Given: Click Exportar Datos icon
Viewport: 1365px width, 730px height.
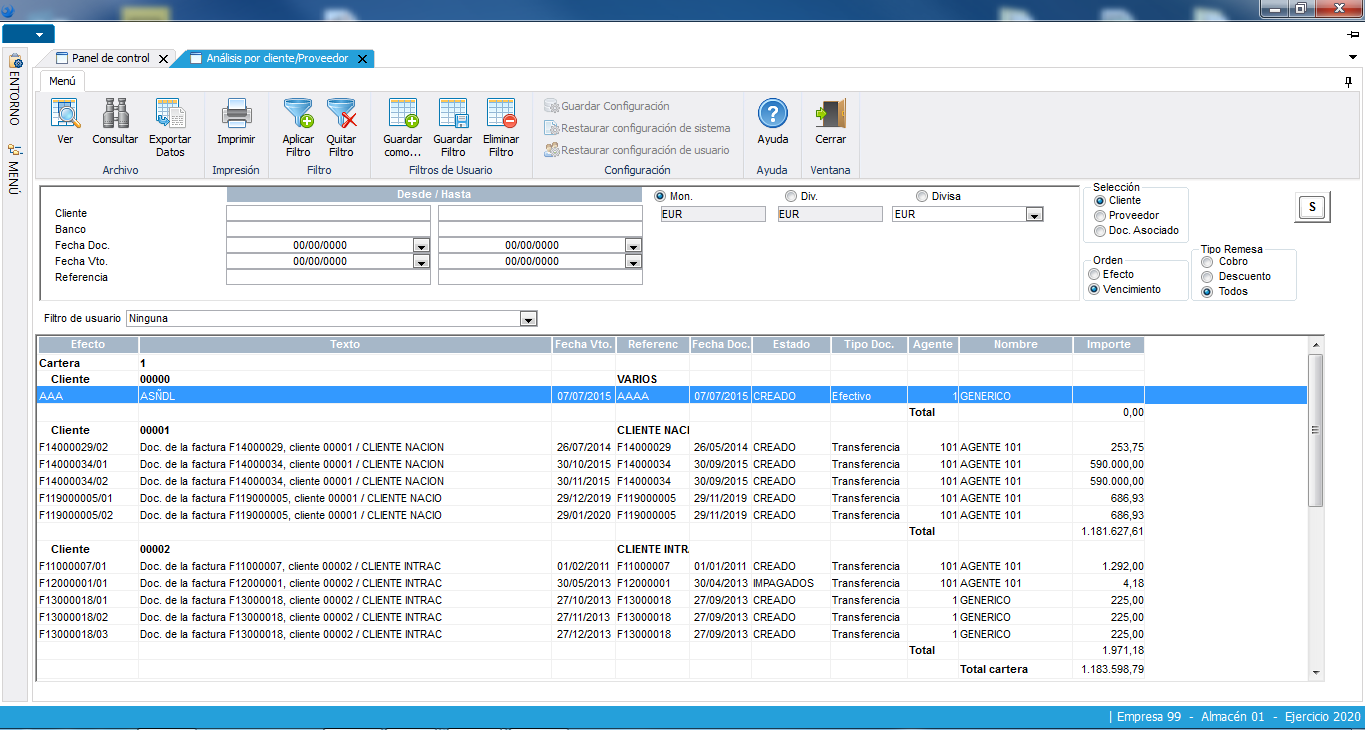Looking at the screenshot, I should point(170,116).
